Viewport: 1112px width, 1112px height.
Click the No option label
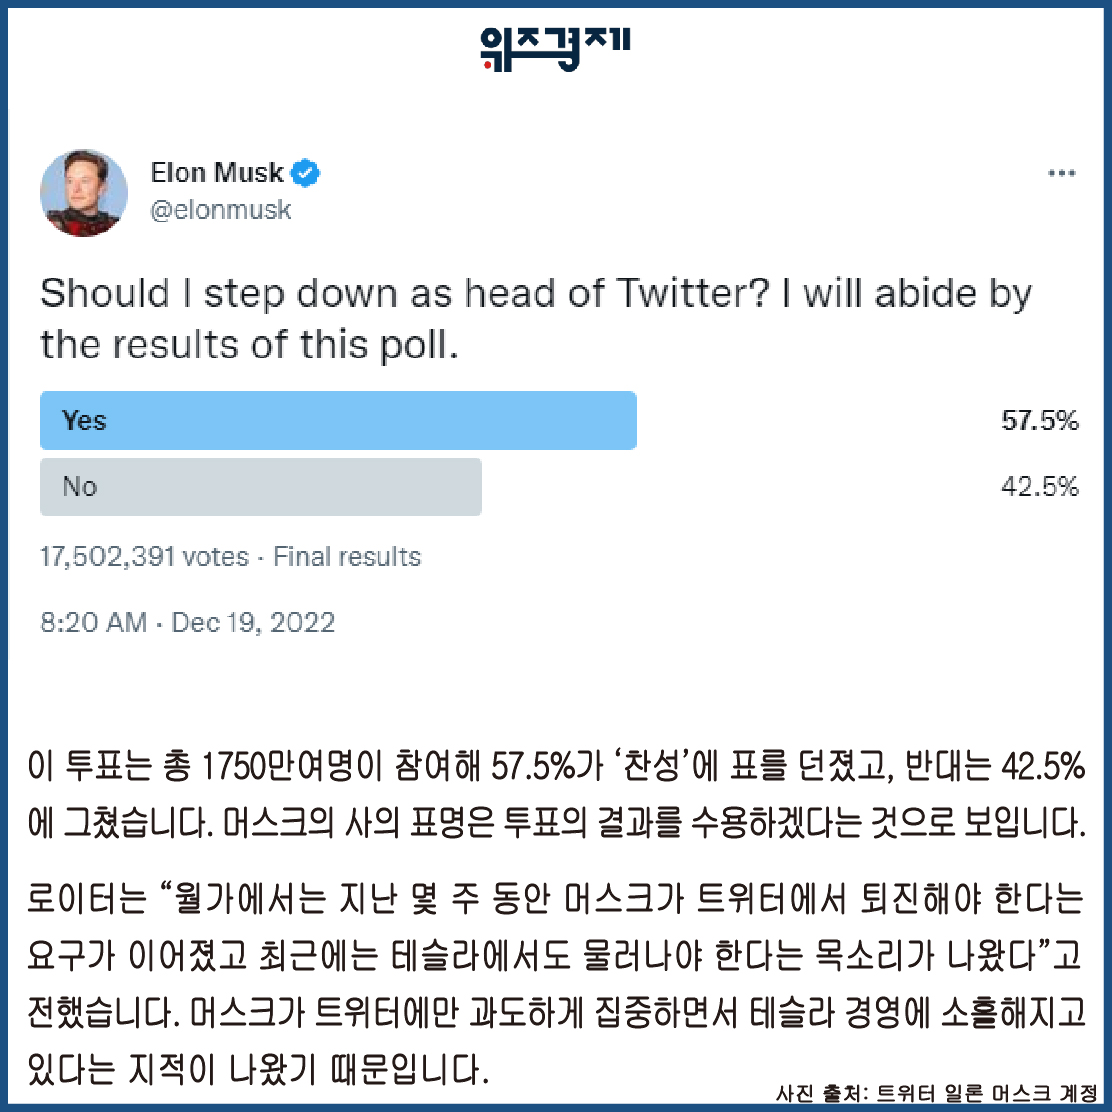coord(80,487)
